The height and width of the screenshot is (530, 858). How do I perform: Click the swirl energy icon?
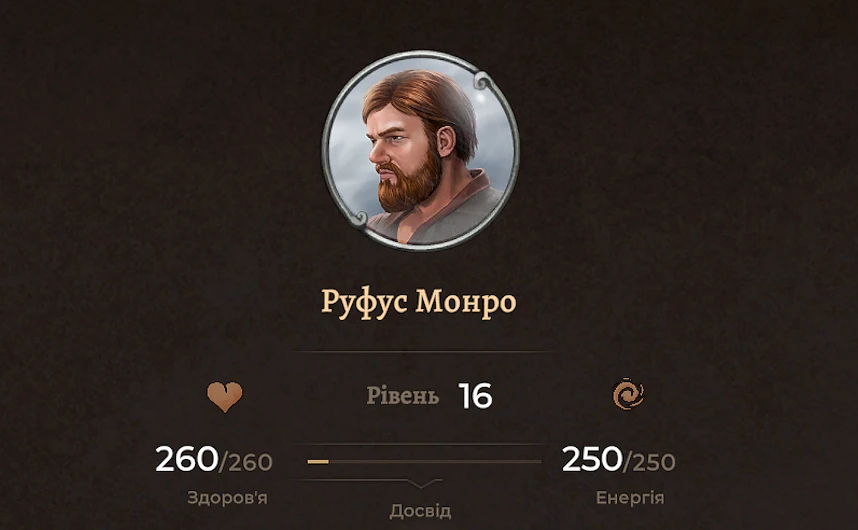click(628, 394)
